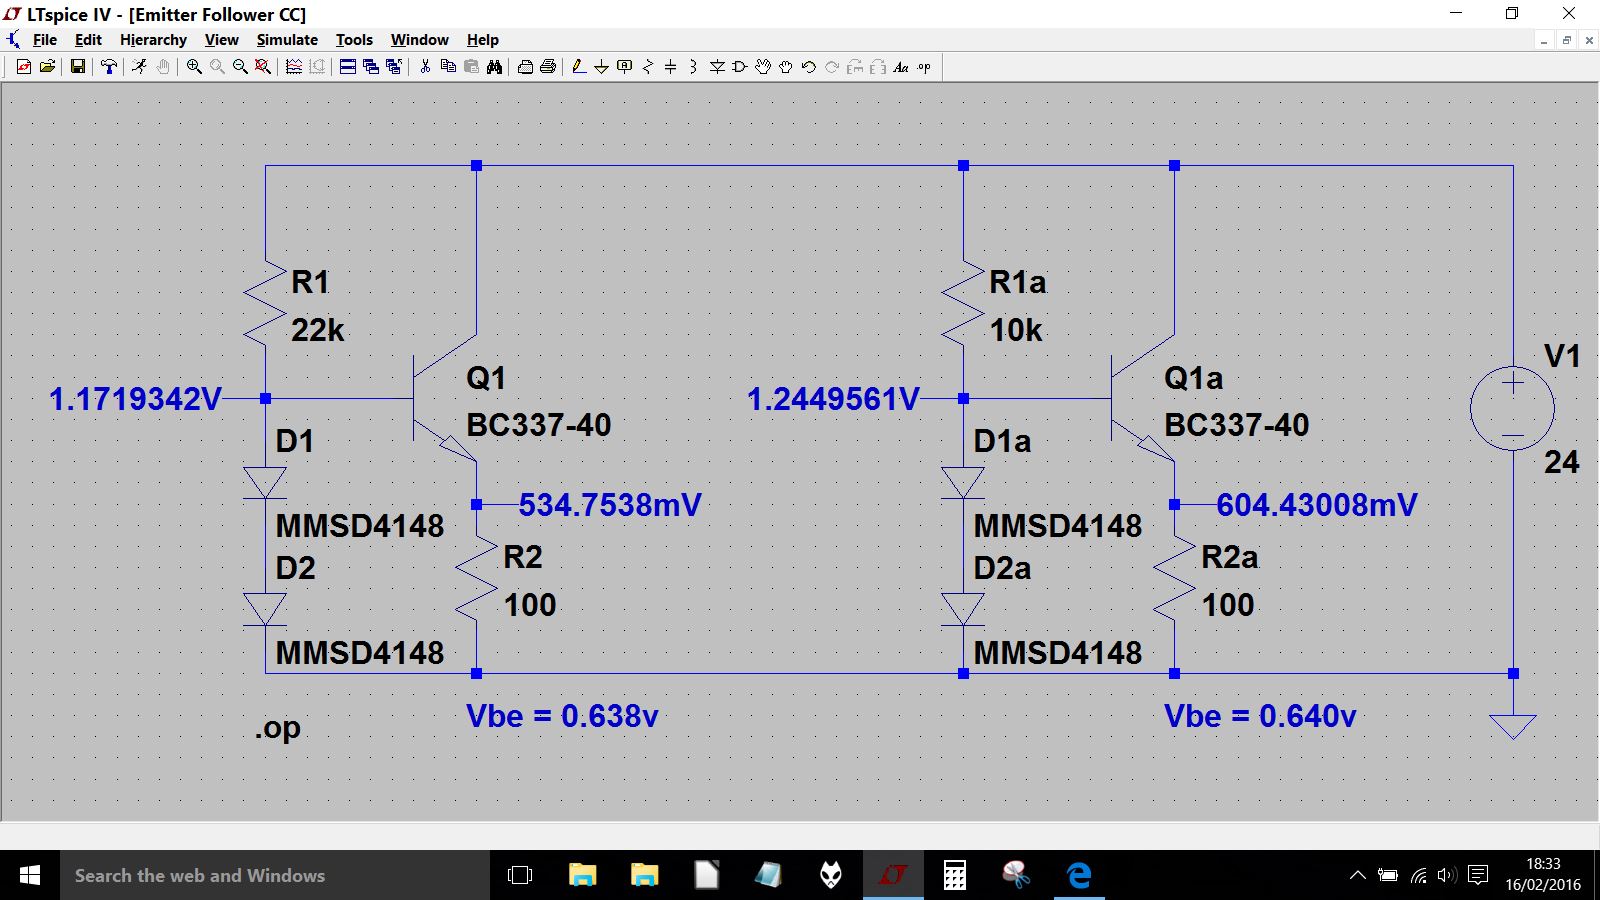Screen dimensions: 1600x900
Task: Open the Window menu
Action: tap(419, 40)
